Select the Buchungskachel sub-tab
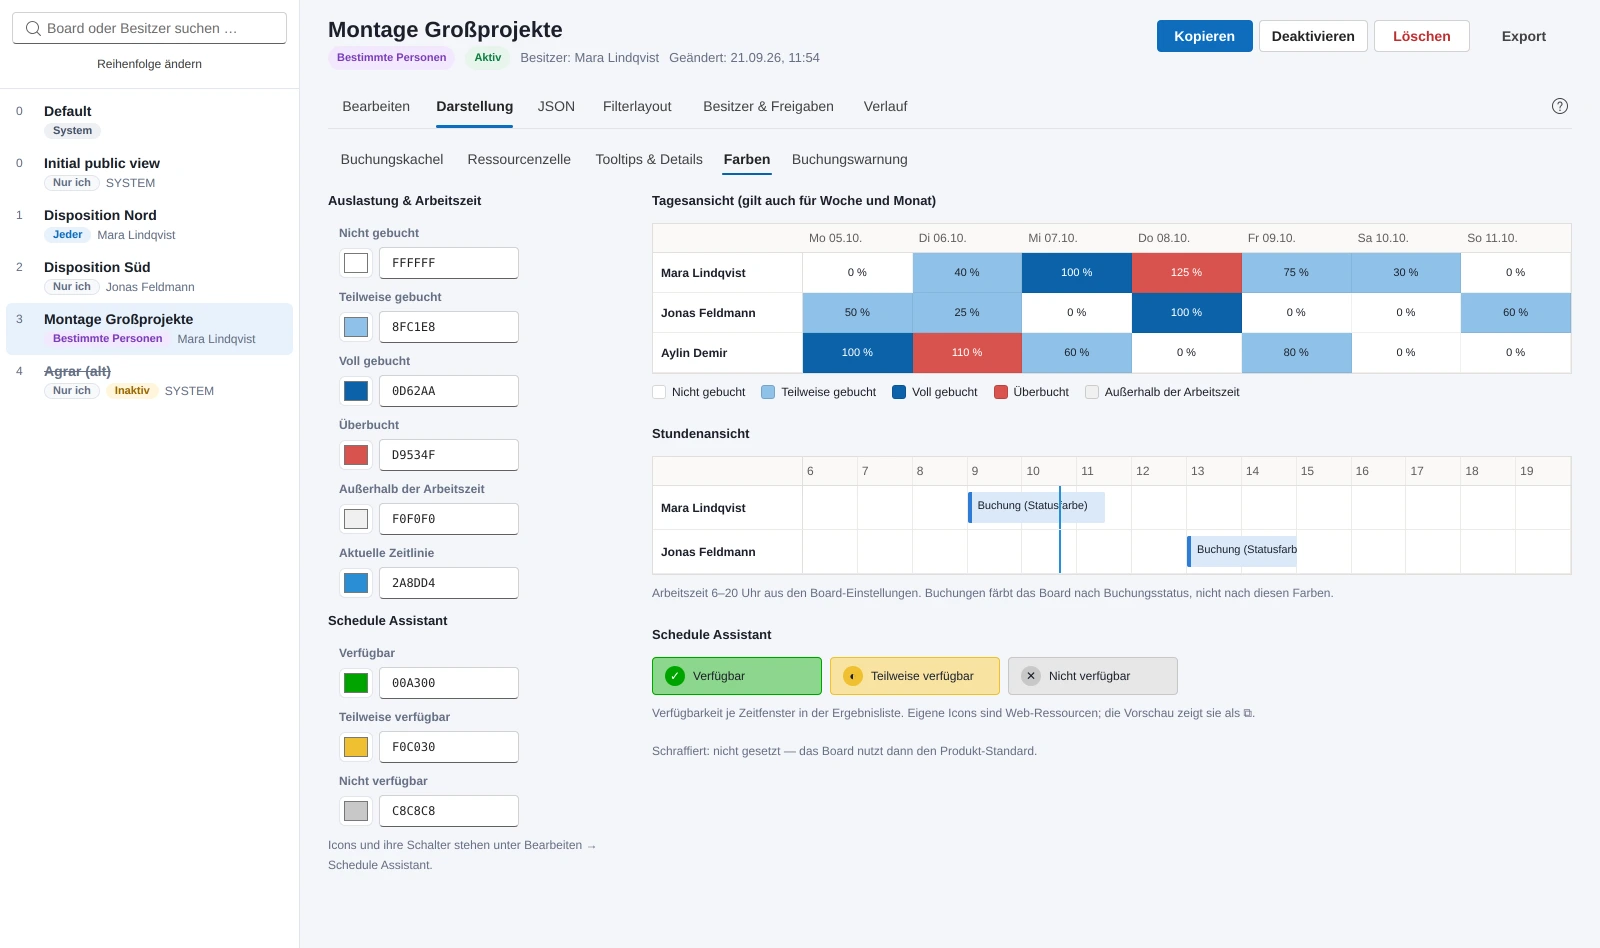 (x=392, y=159)
